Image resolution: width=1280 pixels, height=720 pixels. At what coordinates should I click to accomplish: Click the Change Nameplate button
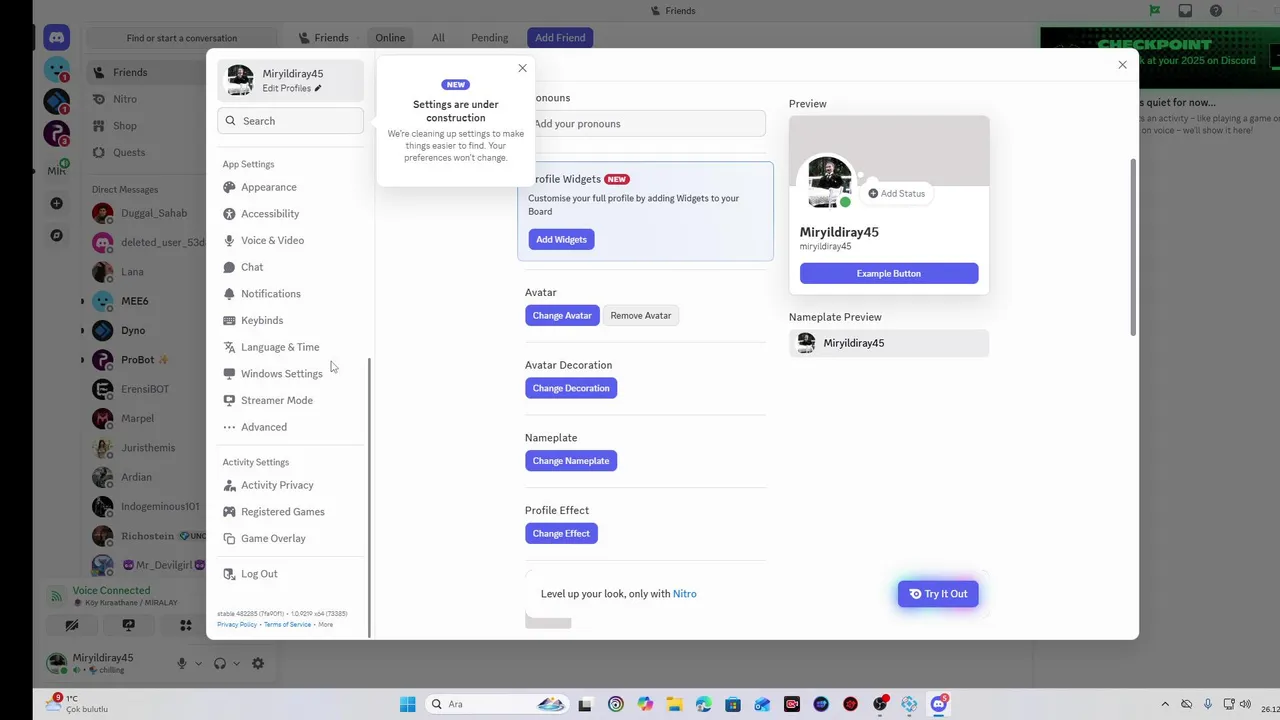(571, 461)
